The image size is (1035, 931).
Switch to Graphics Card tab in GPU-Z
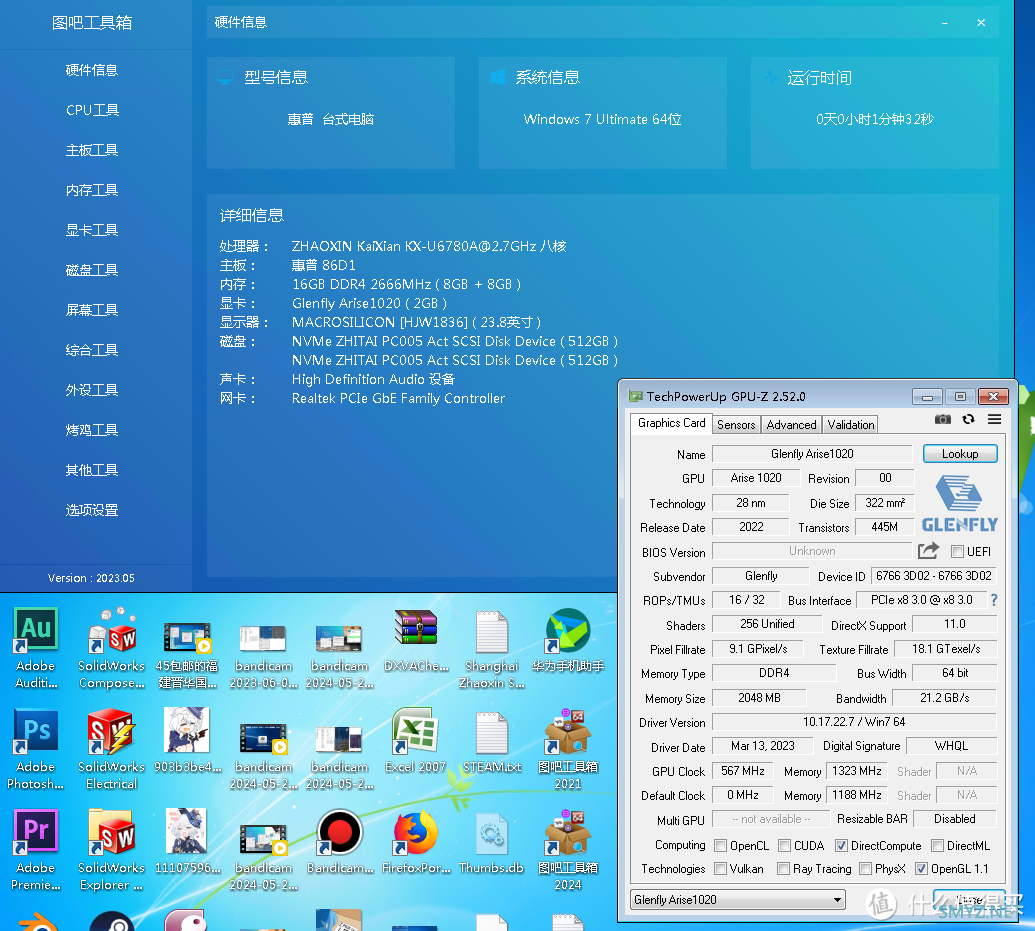671,423
